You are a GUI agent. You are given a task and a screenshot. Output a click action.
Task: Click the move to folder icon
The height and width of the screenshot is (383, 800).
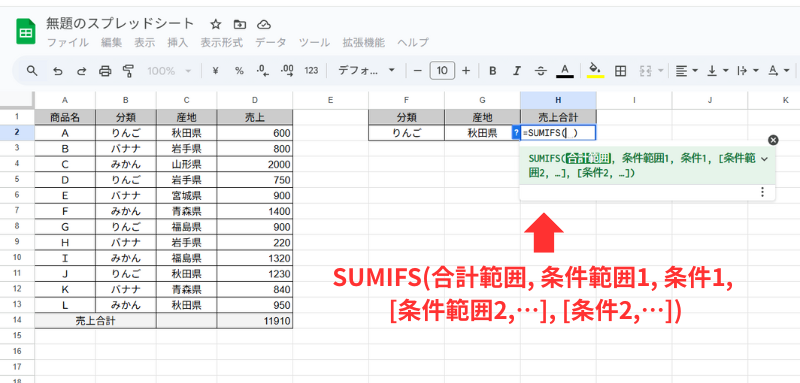pos(240,24)
